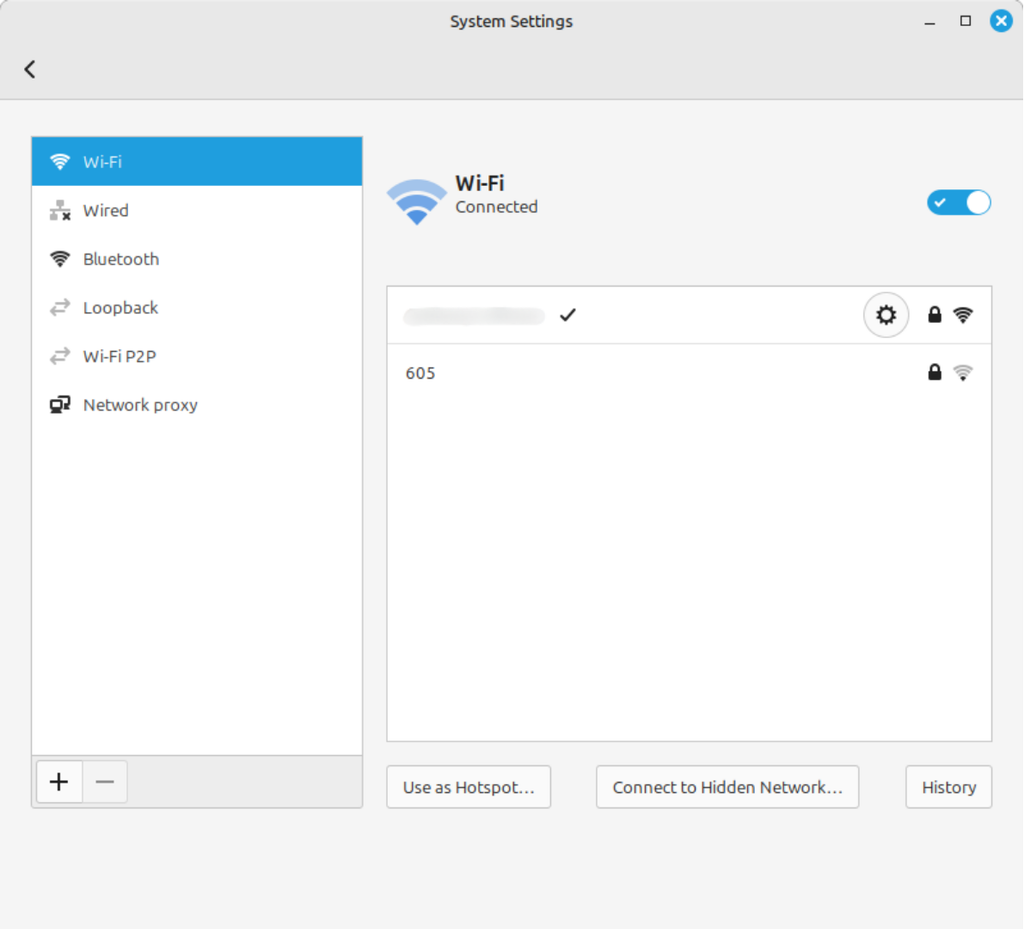This screenshot has width=1024, height=929.
Task: Turn off the Wi-Fi switch
Action: click(959, 202)
